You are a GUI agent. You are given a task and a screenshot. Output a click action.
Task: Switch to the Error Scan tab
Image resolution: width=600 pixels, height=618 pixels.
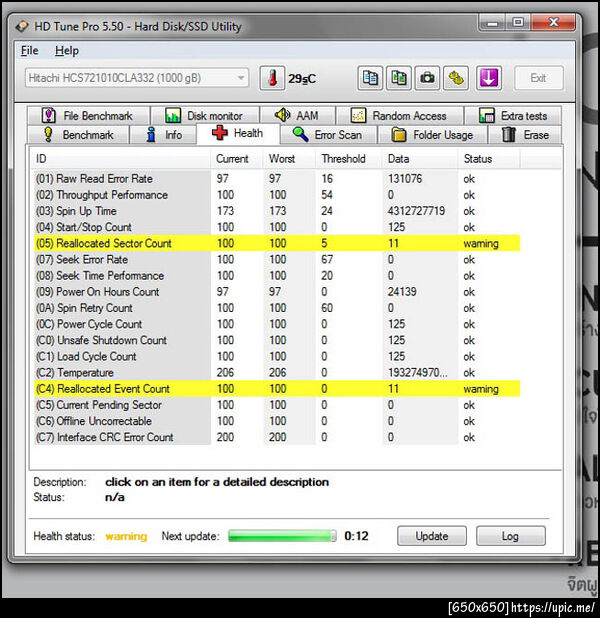pos(328,135)
